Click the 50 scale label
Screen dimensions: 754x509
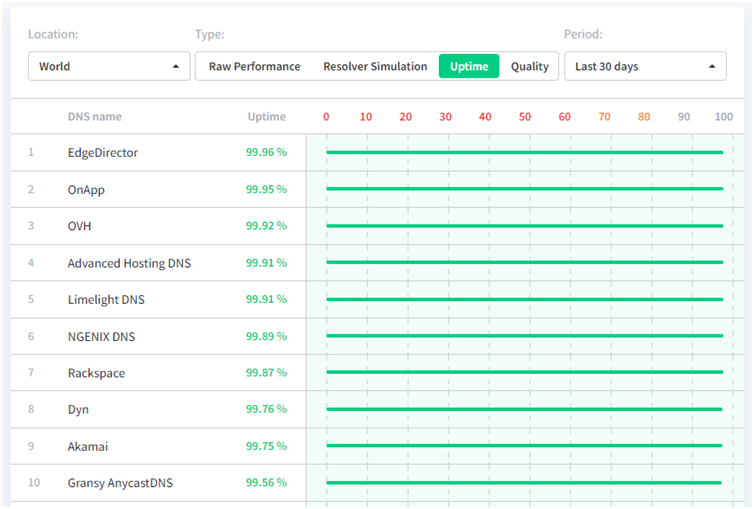pyautogui.click(x=525, y=117)
